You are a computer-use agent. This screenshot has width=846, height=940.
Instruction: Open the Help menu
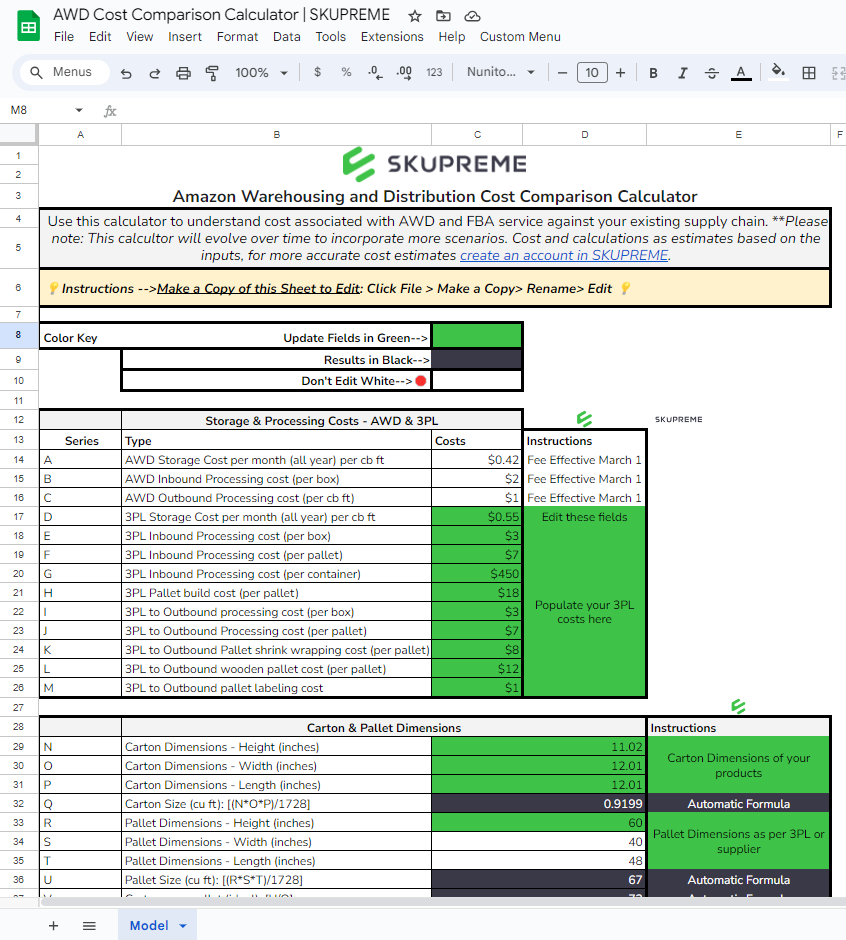[451, 37]
